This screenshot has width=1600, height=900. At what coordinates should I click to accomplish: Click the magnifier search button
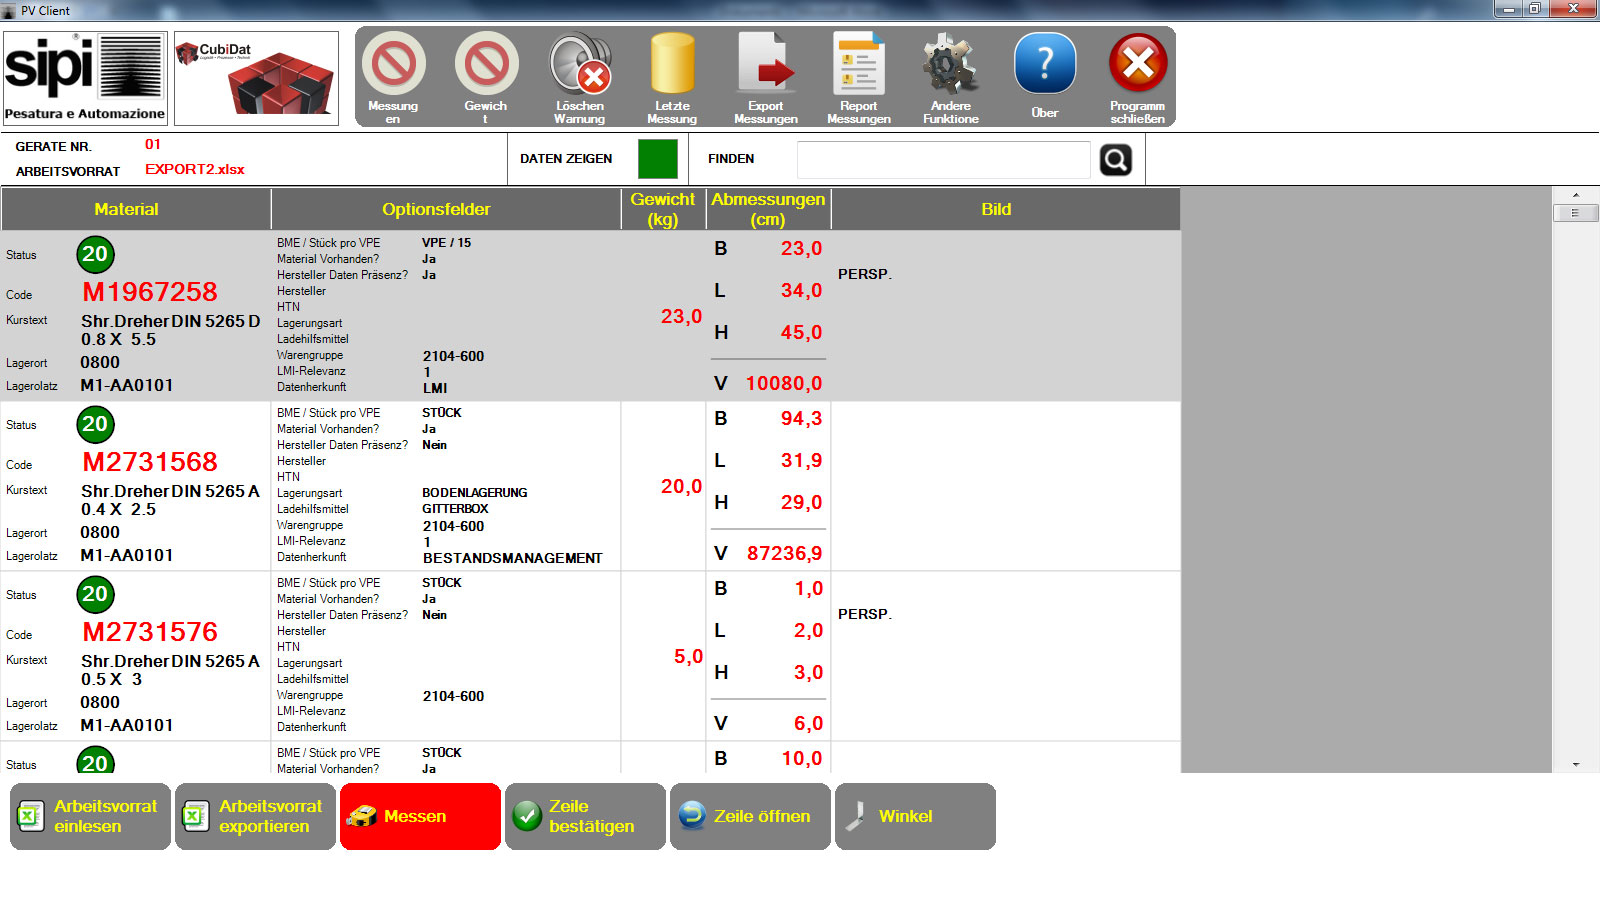[1116, 160]
